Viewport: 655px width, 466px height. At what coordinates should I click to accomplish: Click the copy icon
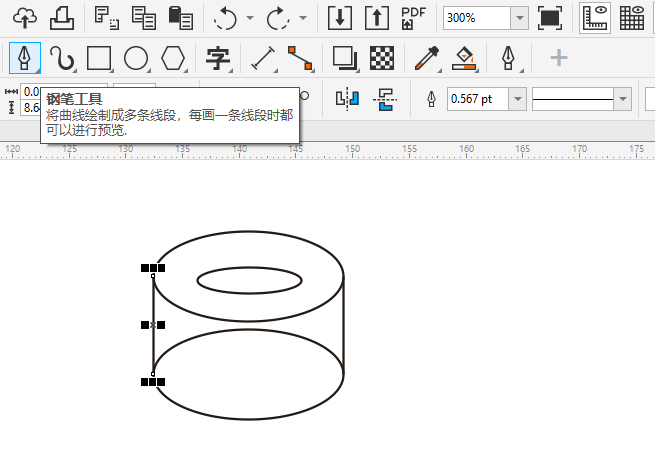tap(143, 18)
